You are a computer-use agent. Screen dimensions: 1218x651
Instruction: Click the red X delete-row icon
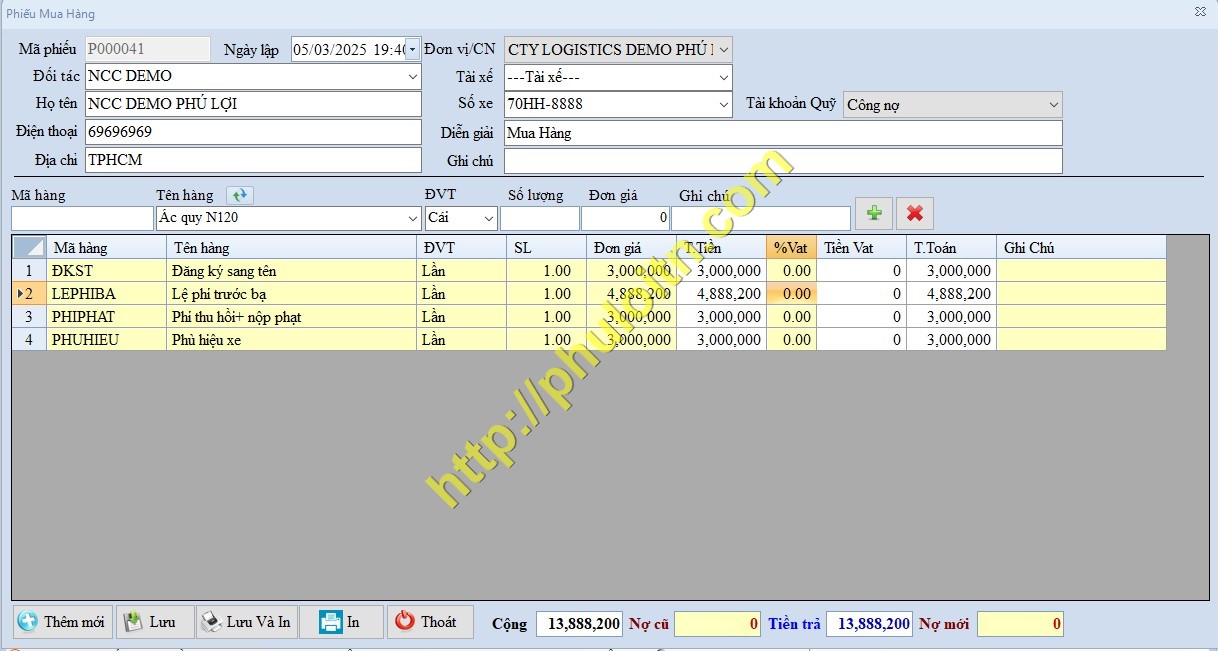coord(914,213)
